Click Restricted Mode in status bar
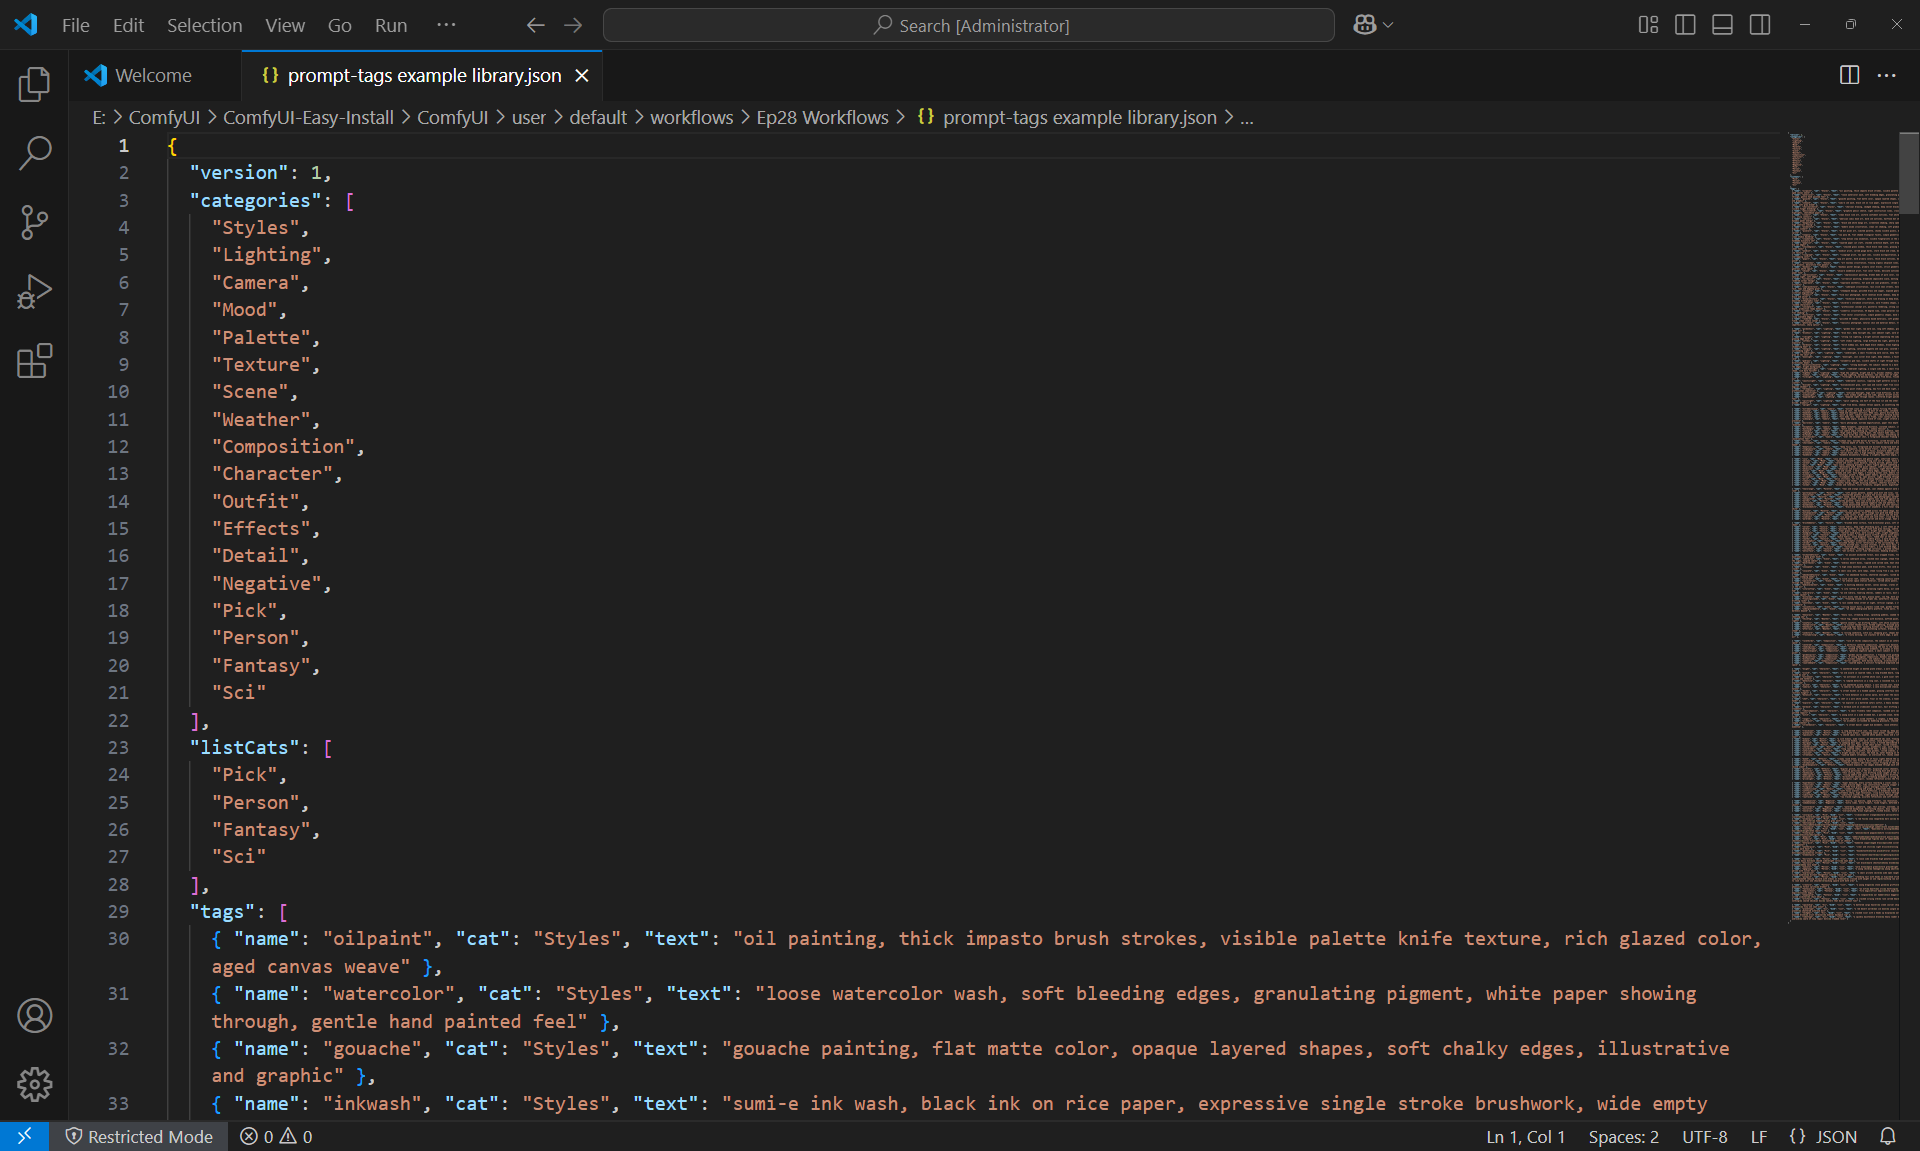1920x1151 pixels. tap(139, 1136)
